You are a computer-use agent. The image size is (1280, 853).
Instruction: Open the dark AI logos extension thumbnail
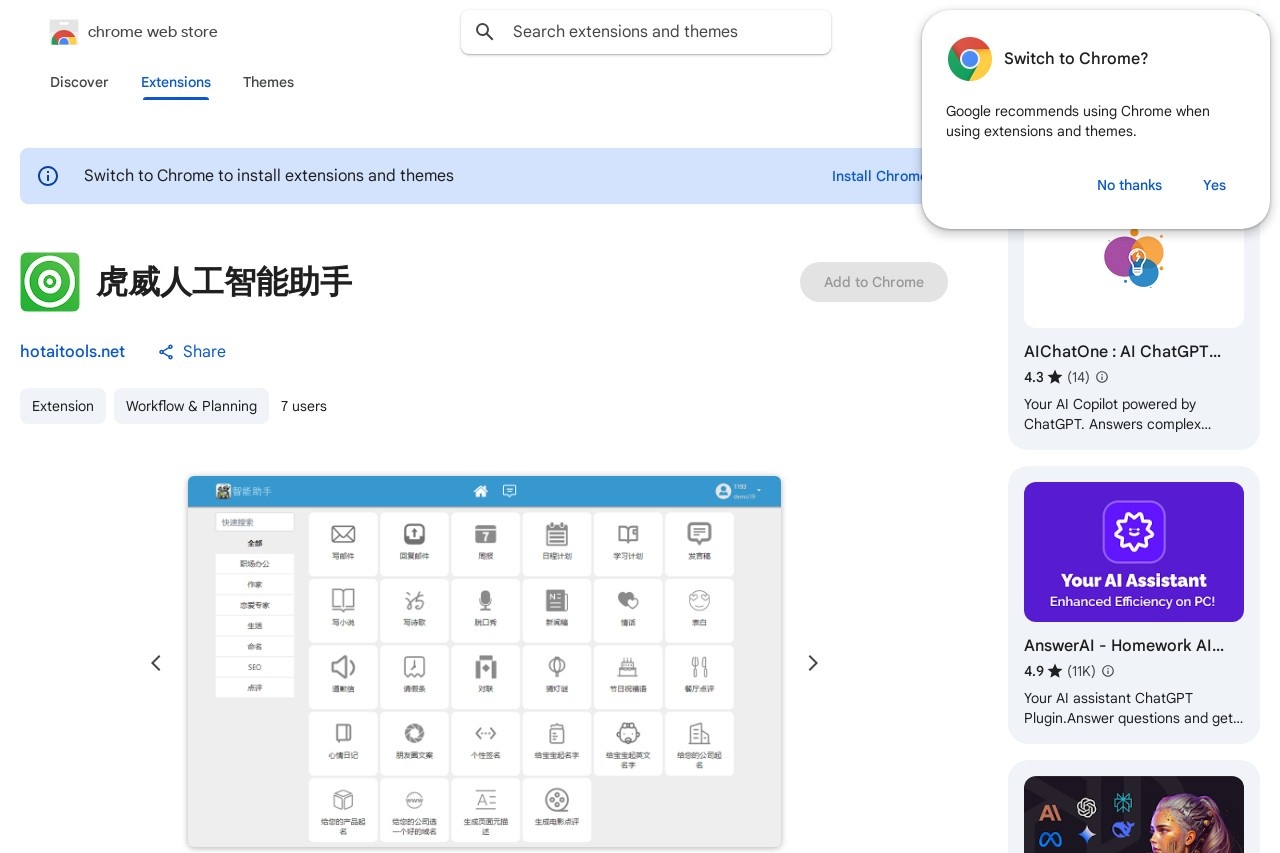point(1134,814)
